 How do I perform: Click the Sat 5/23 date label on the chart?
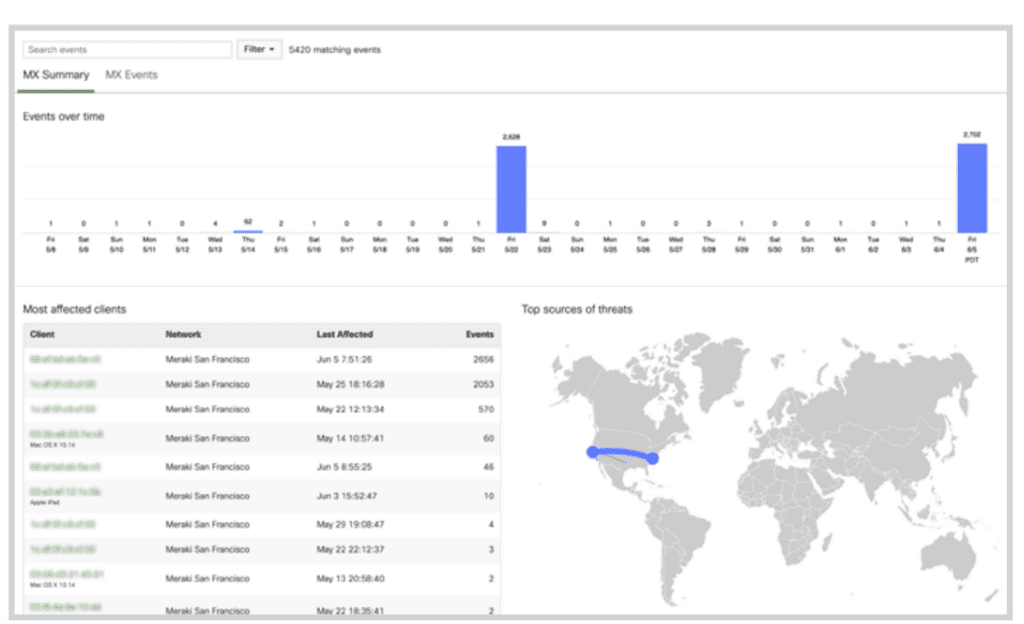544,244
